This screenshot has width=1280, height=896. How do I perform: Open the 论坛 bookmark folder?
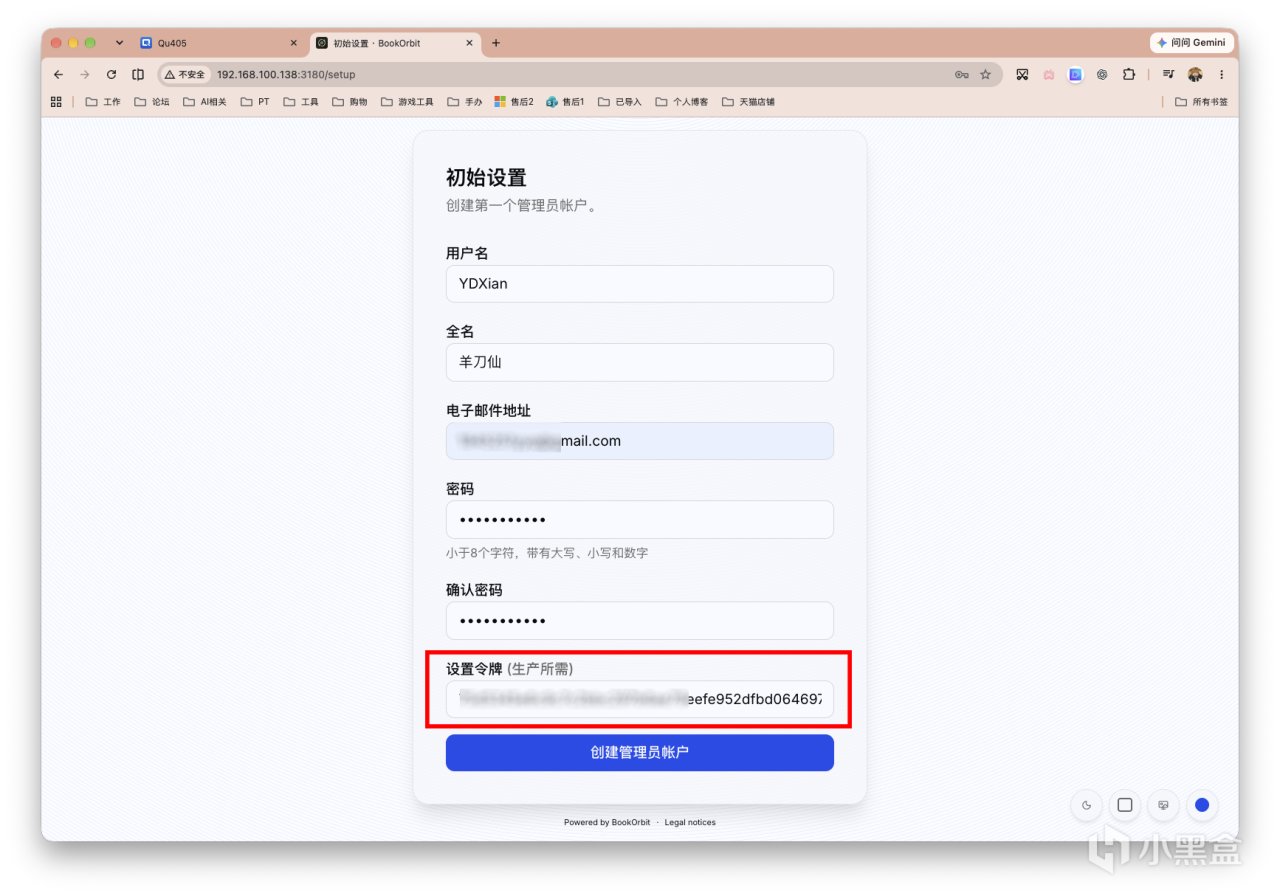[x=152, y=101]
